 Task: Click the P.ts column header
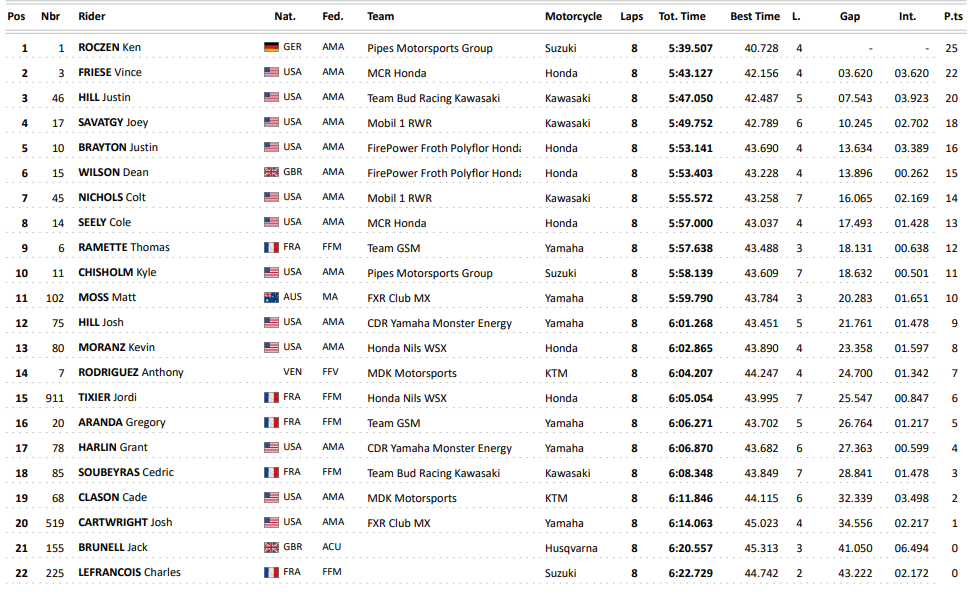pos(953,16)
